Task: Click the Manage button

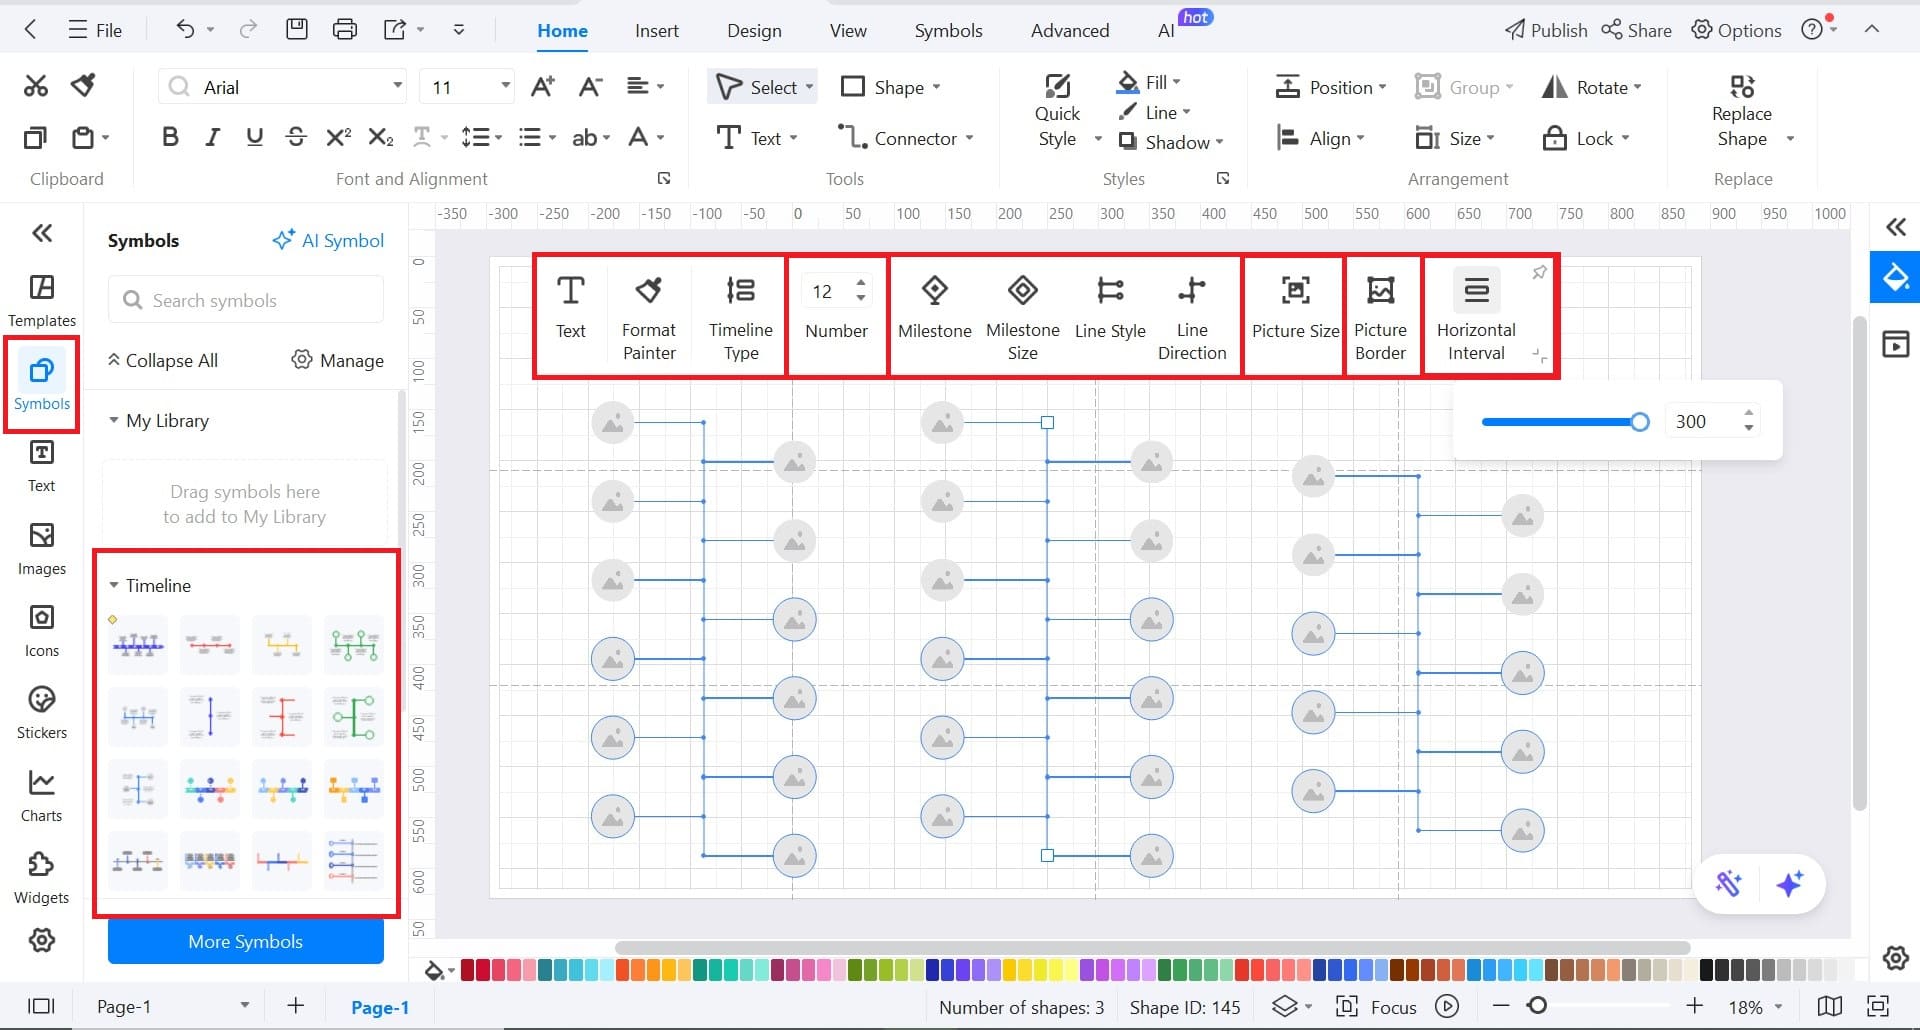Action: point(337,360)
